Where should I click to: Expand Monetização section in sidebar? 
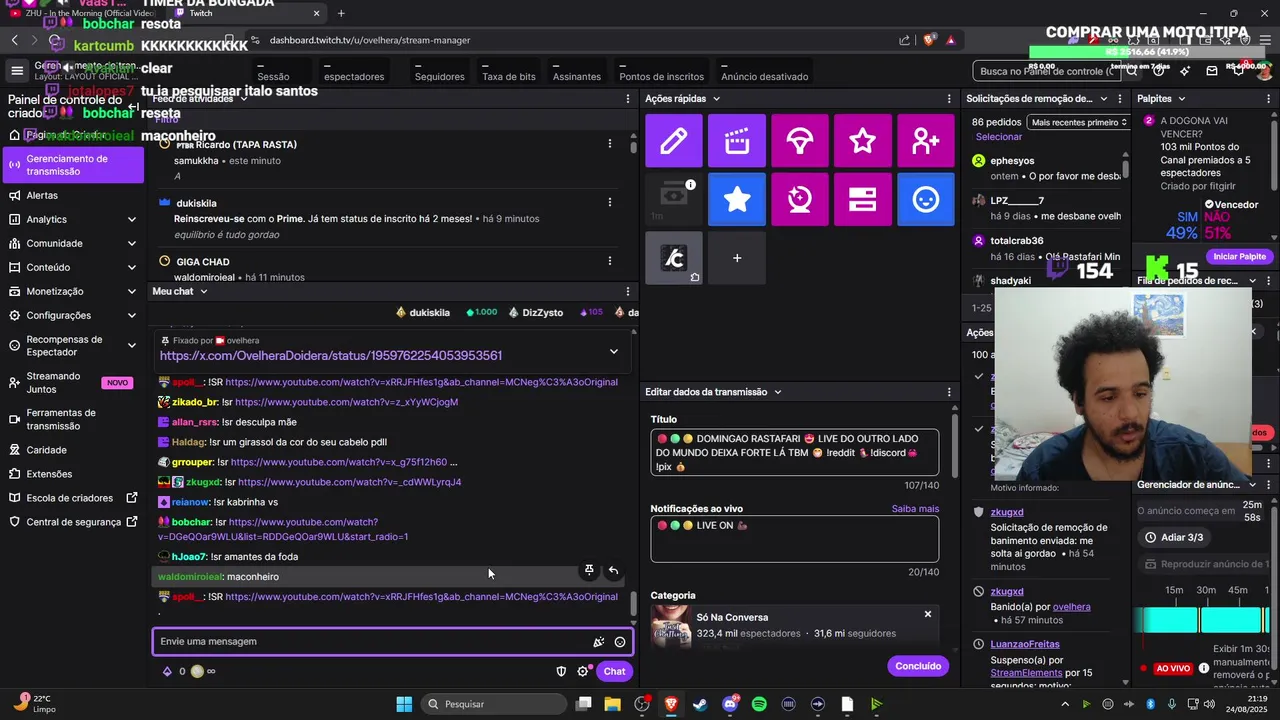(132, 291)
